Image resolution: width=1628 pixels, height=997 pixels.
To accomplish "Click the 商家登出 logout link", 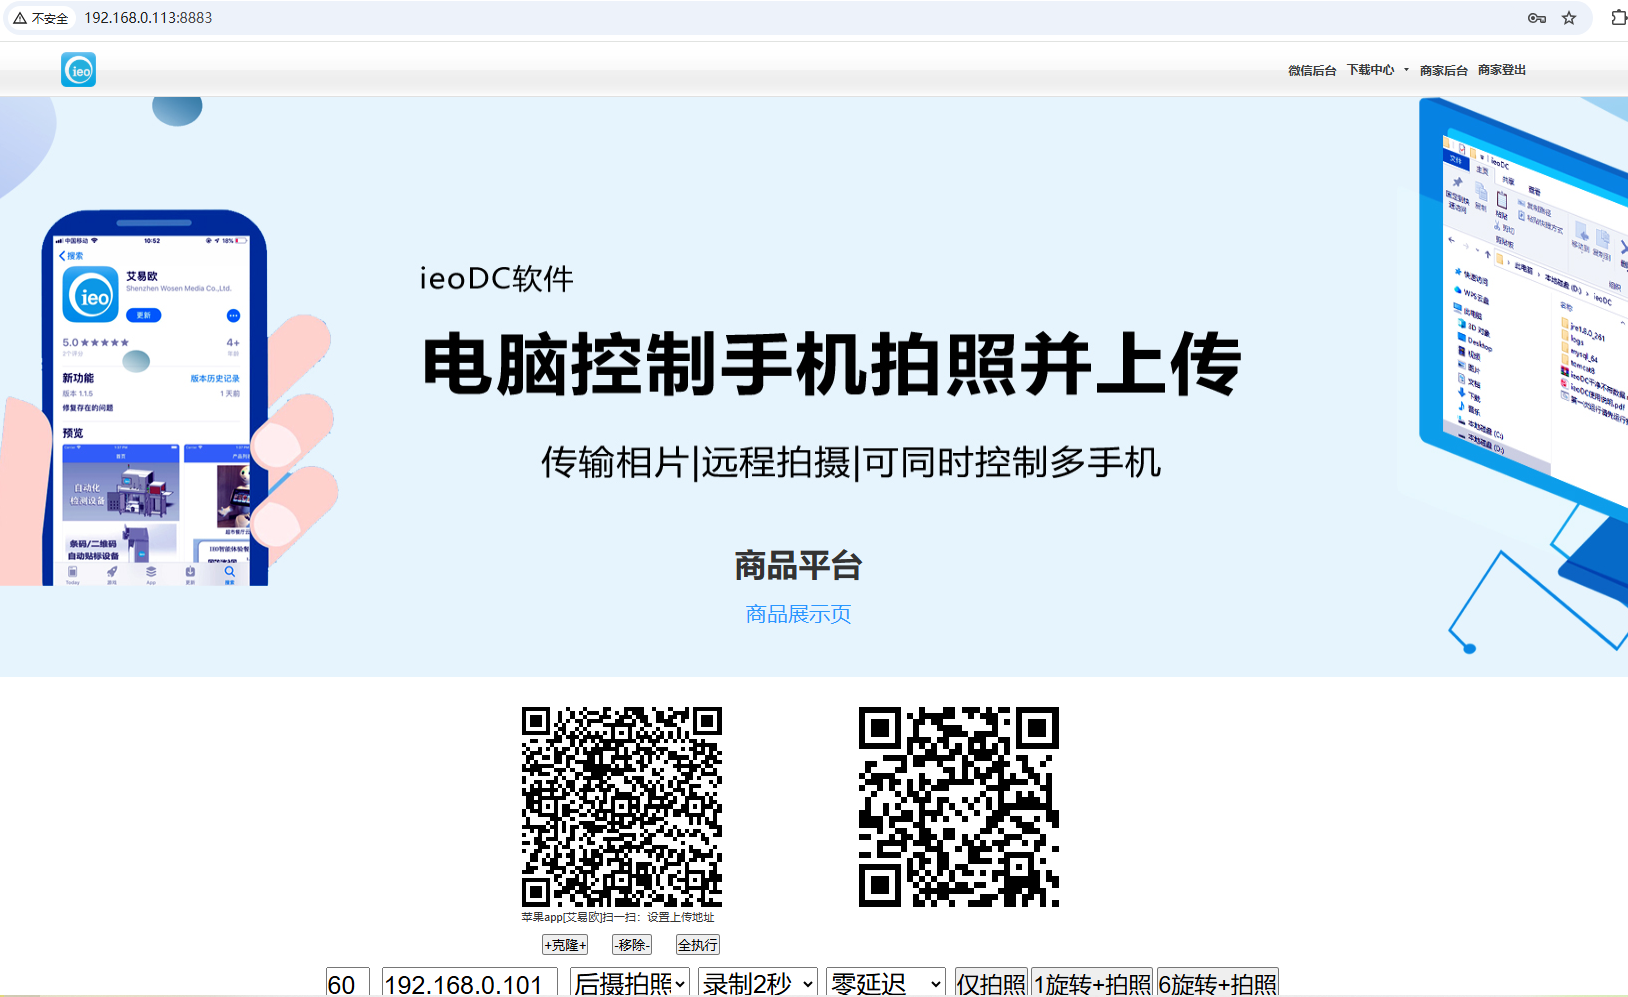I will pos(1502,70).
